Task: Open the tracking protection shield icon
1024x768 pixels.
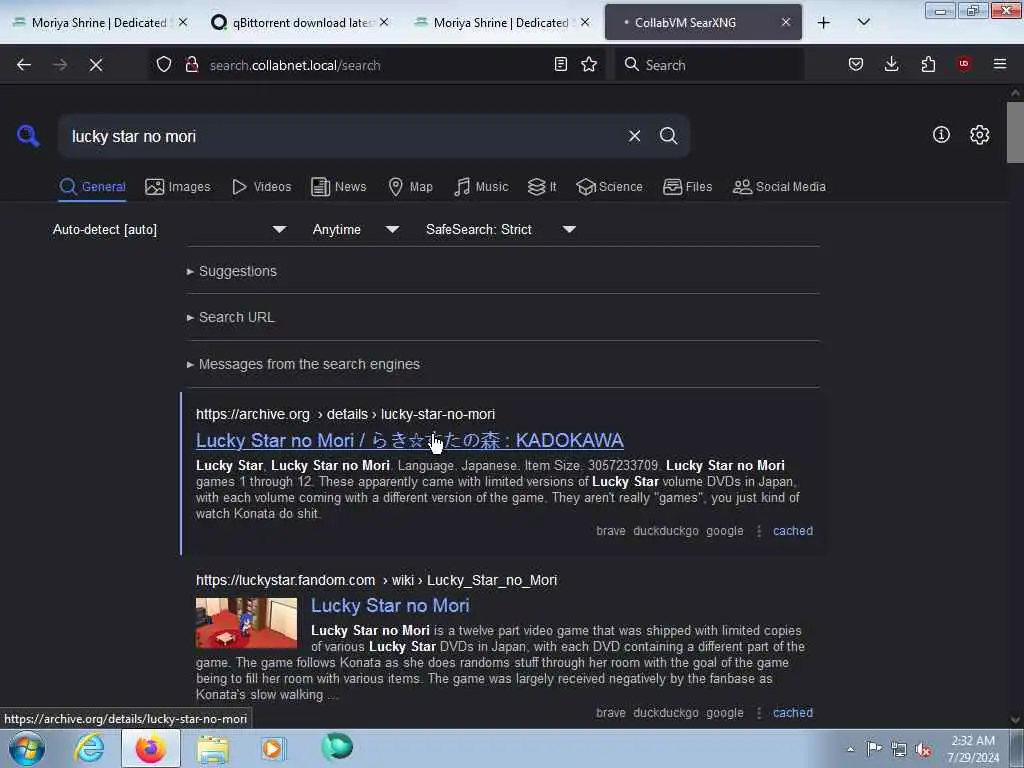Action: pos(164,65)
